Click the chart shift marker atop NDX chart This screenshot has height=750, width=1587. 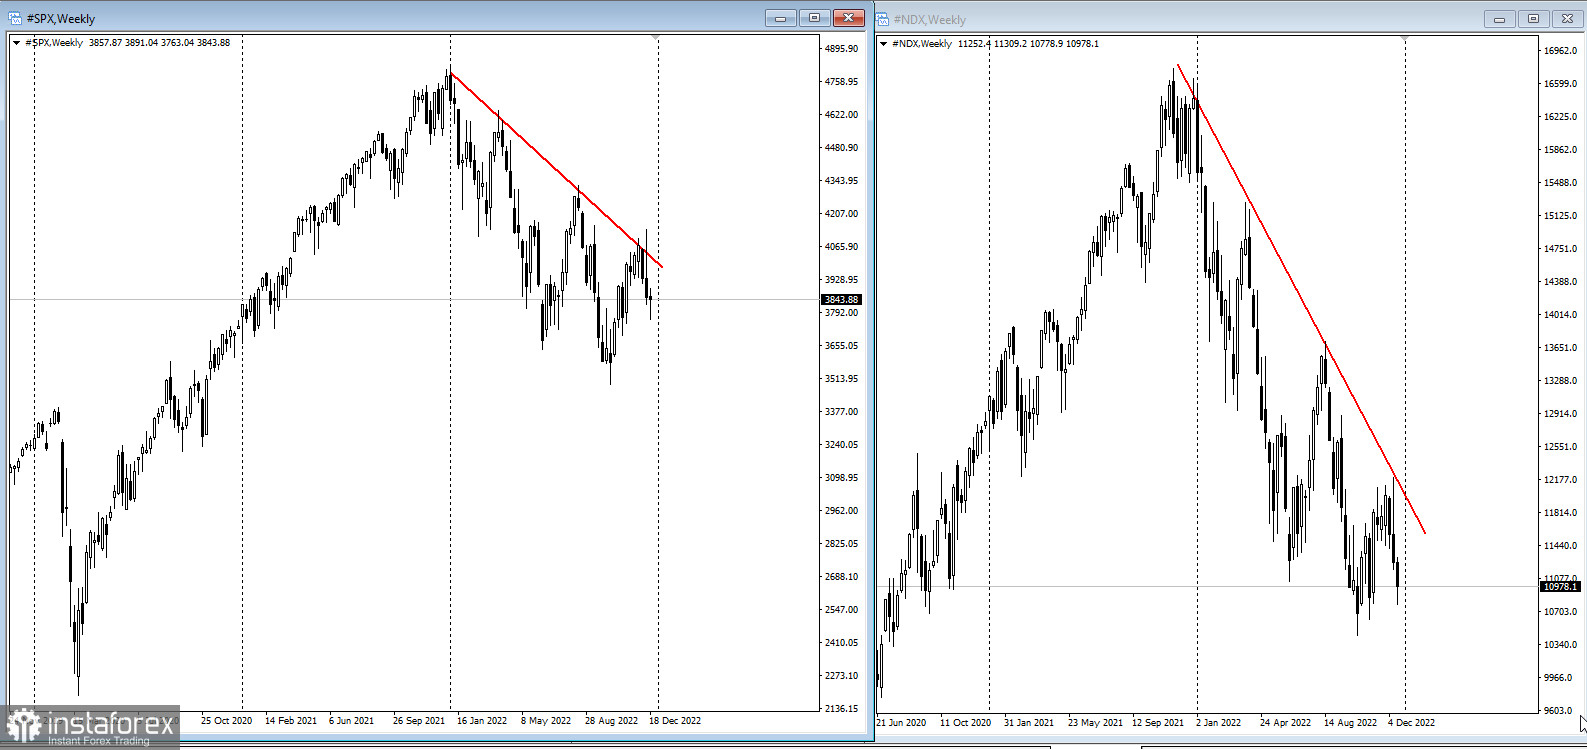pos(1405,38)
